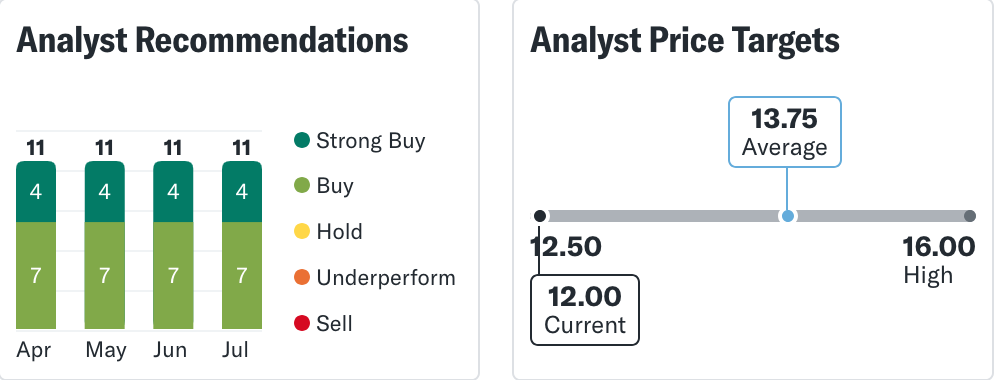The width and height of the screenshot is (1006, 380).
Task: Select the April Strong Buy bar segment
Action: (36, 191)
